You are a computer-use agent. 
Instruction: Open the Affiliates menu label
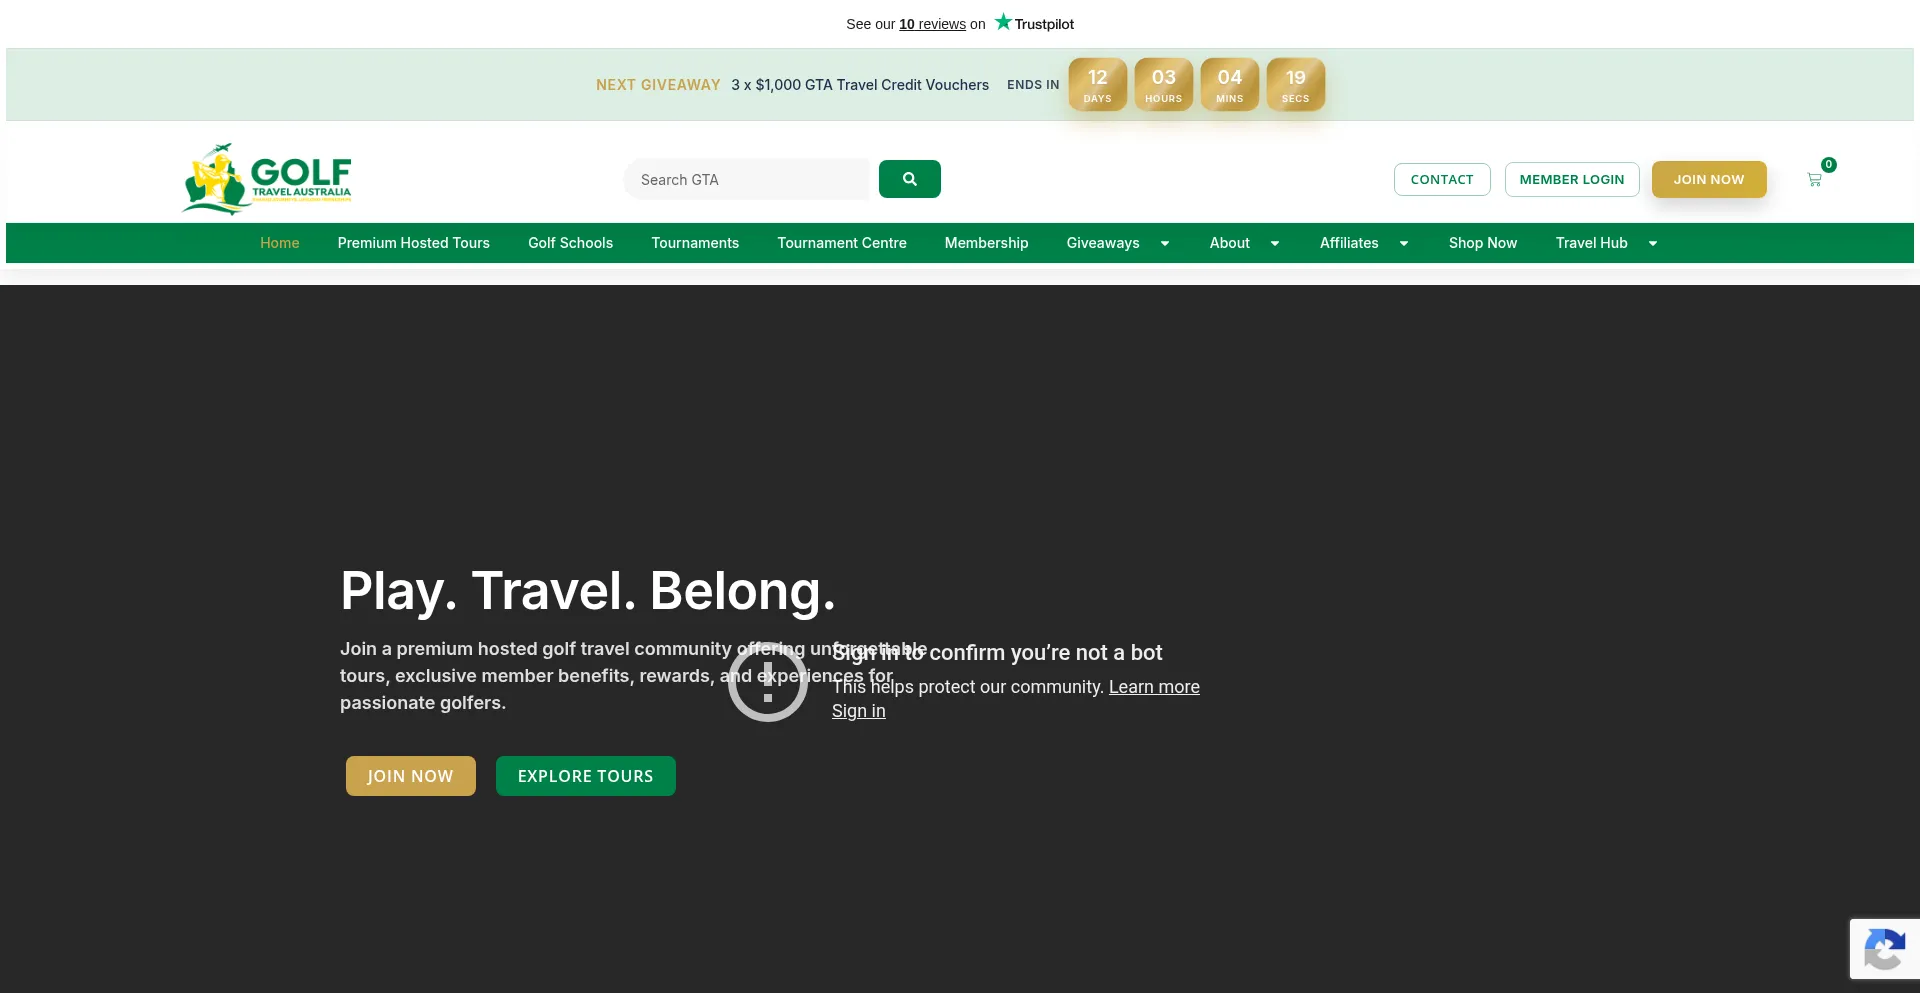[1349, 243]
